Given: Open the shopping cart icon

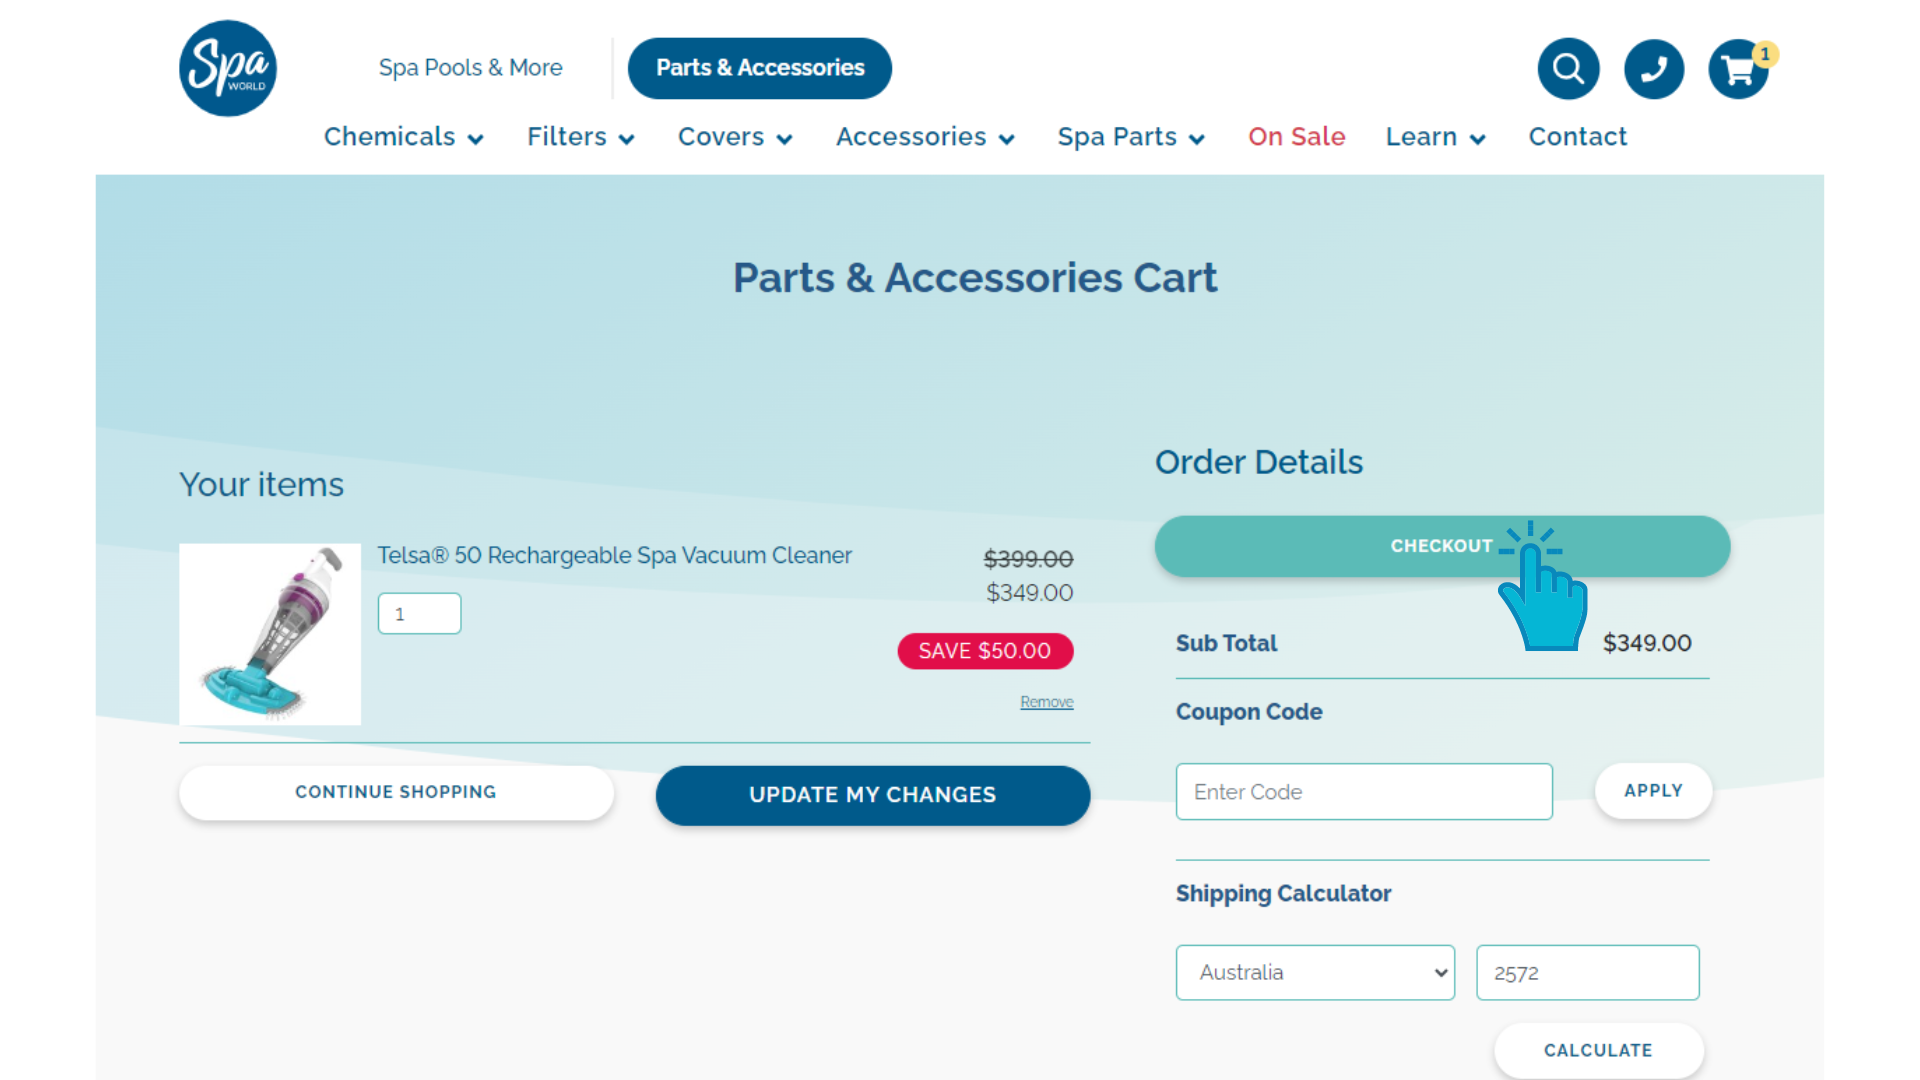Looking at the screenshot, I should tap(1738, 69).
